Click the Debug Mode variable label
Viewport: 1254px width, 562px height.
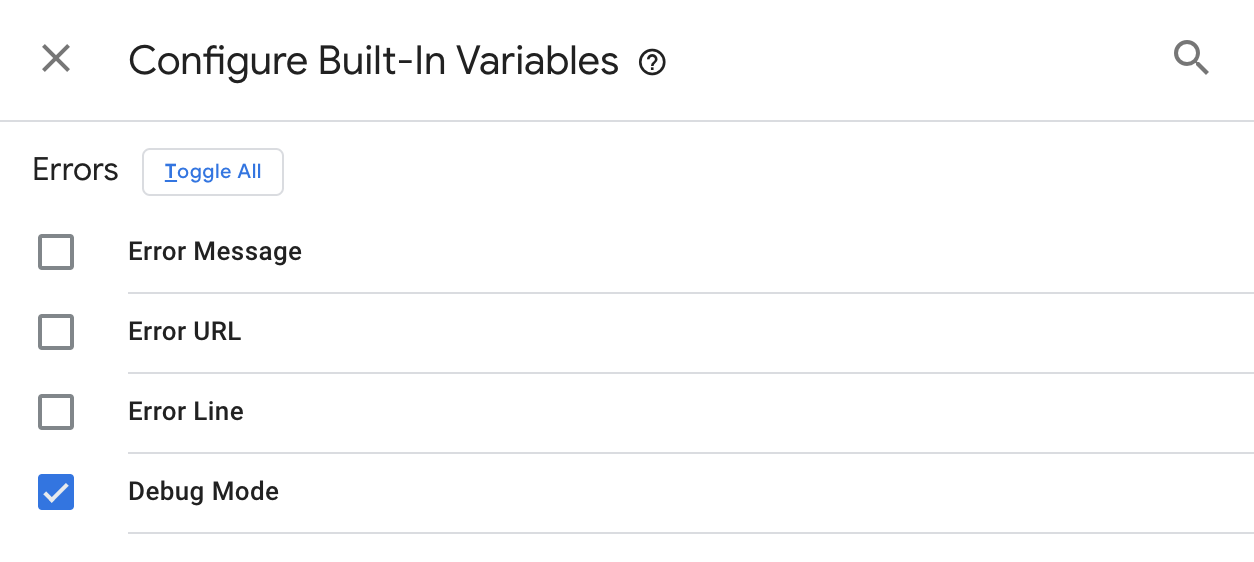tap(203, 492)
